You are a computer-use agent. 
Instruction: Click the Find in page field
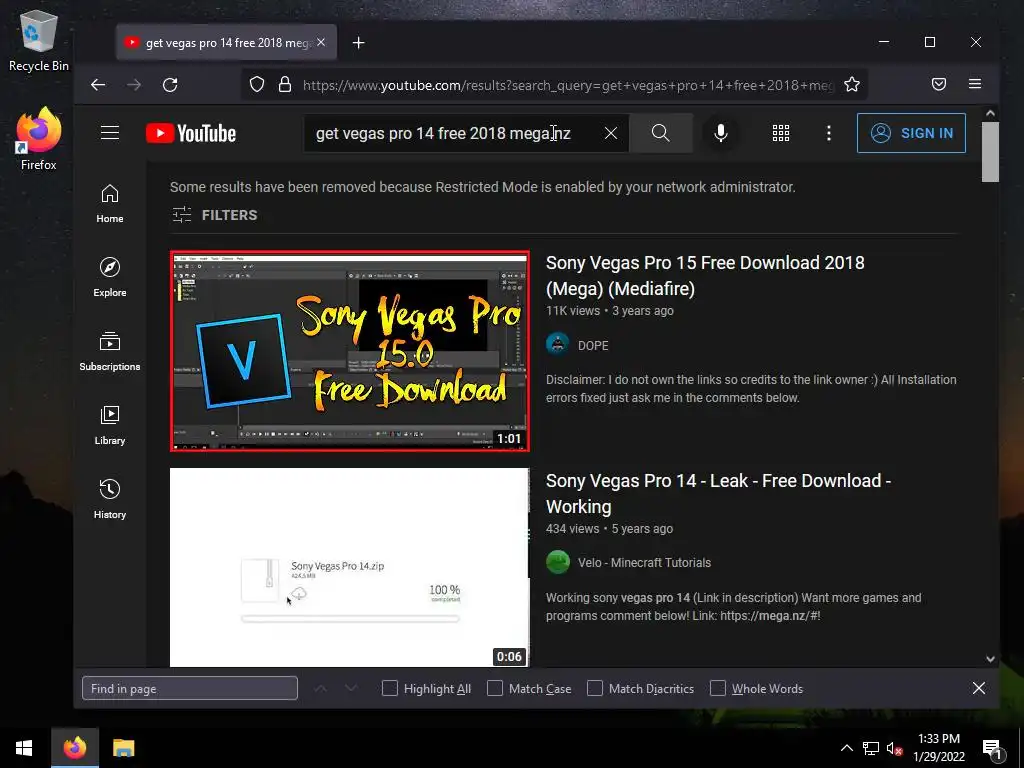tap(190, 688)
